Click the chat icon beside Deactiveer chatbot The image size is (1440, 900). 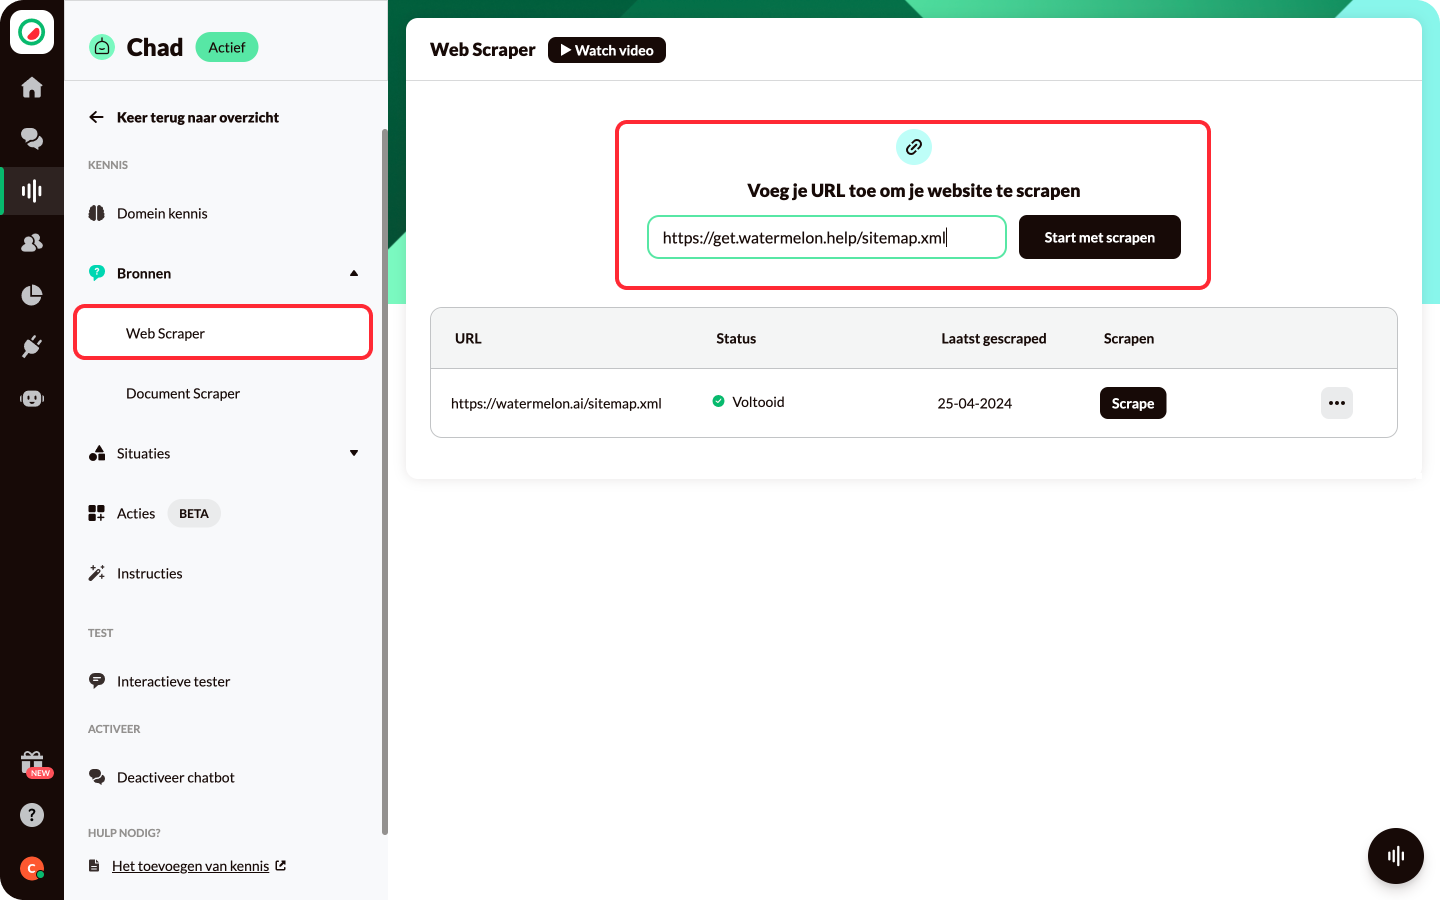[x=97, y=777]
